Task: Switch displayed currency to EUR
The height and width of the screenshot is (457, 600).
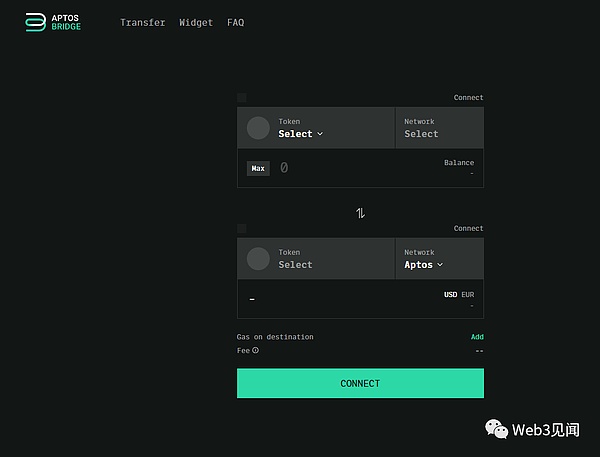Action: [467, 295]
